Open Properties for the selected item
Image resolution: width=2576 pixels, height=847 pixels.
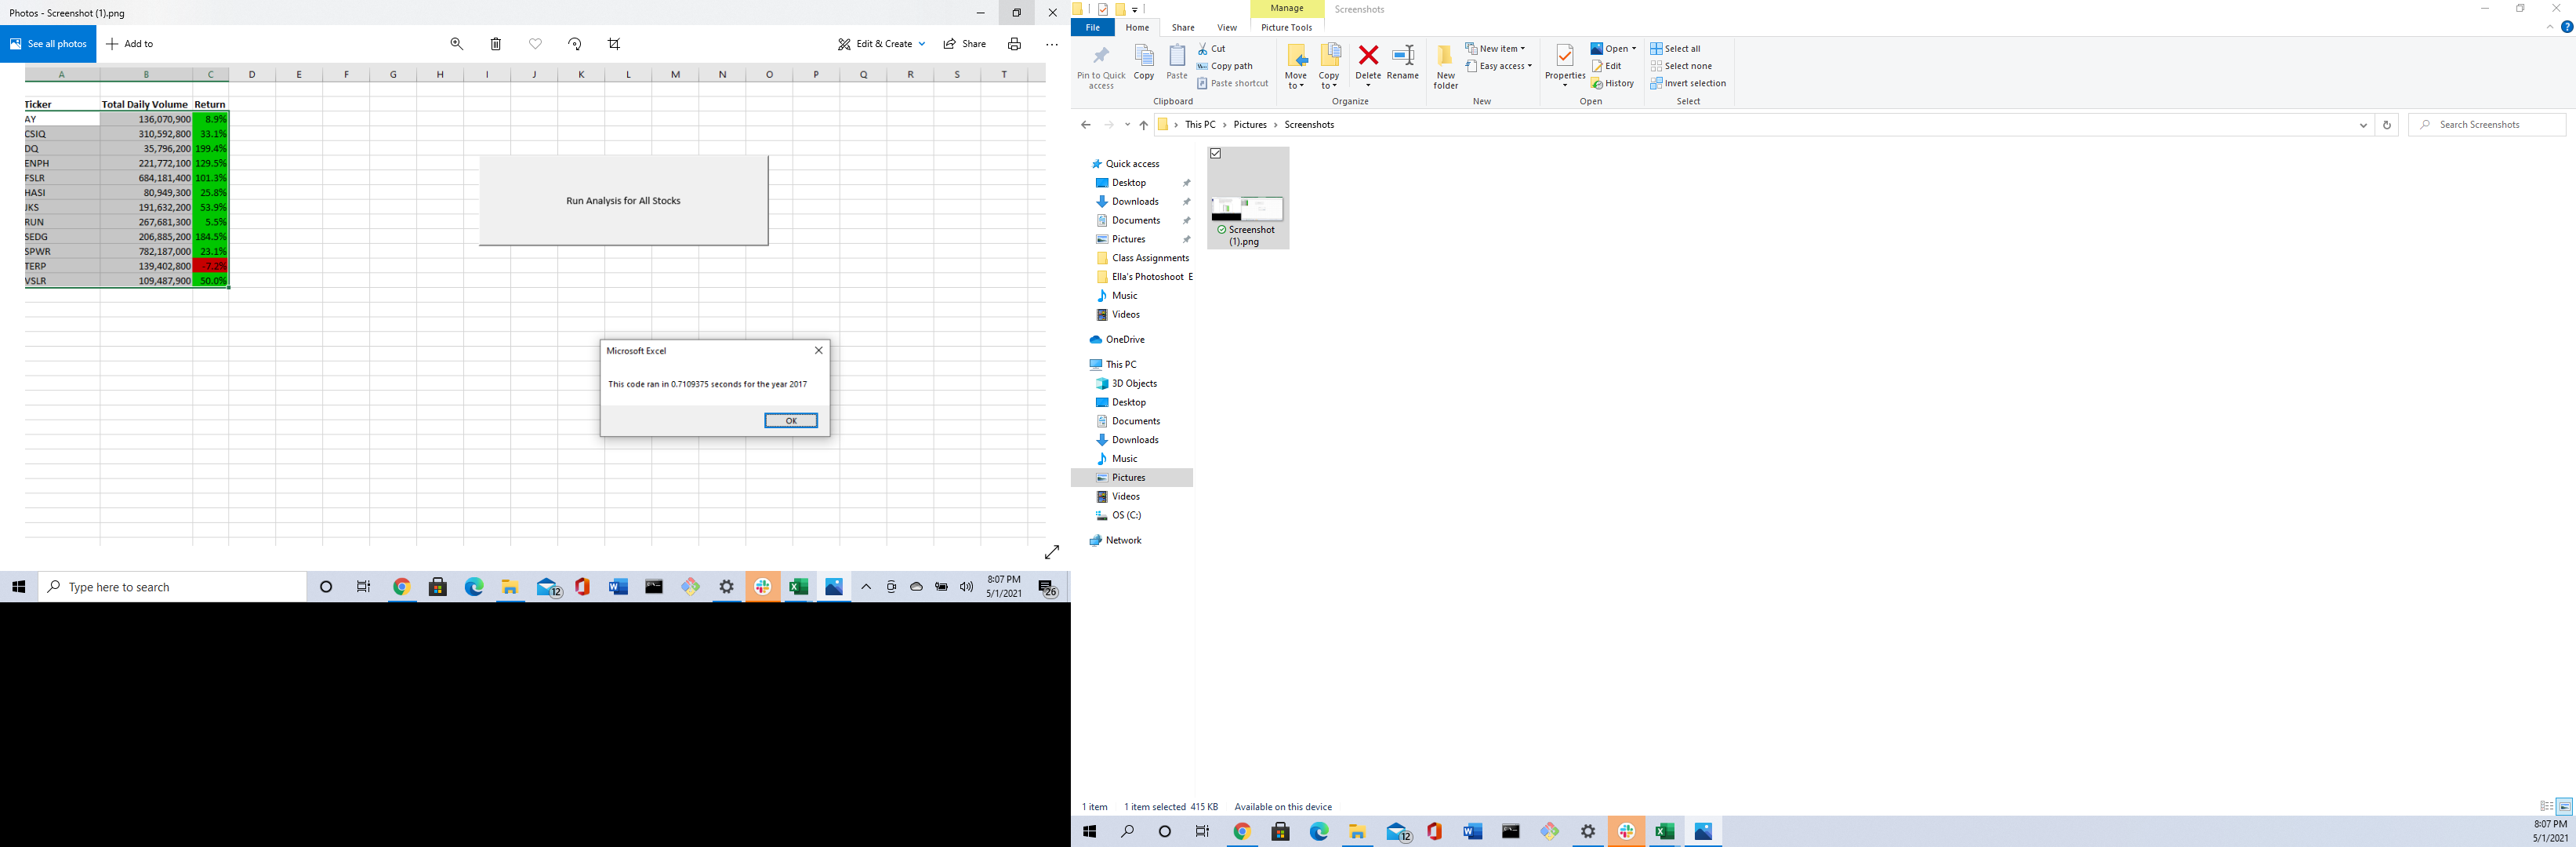coord(1564,62)
